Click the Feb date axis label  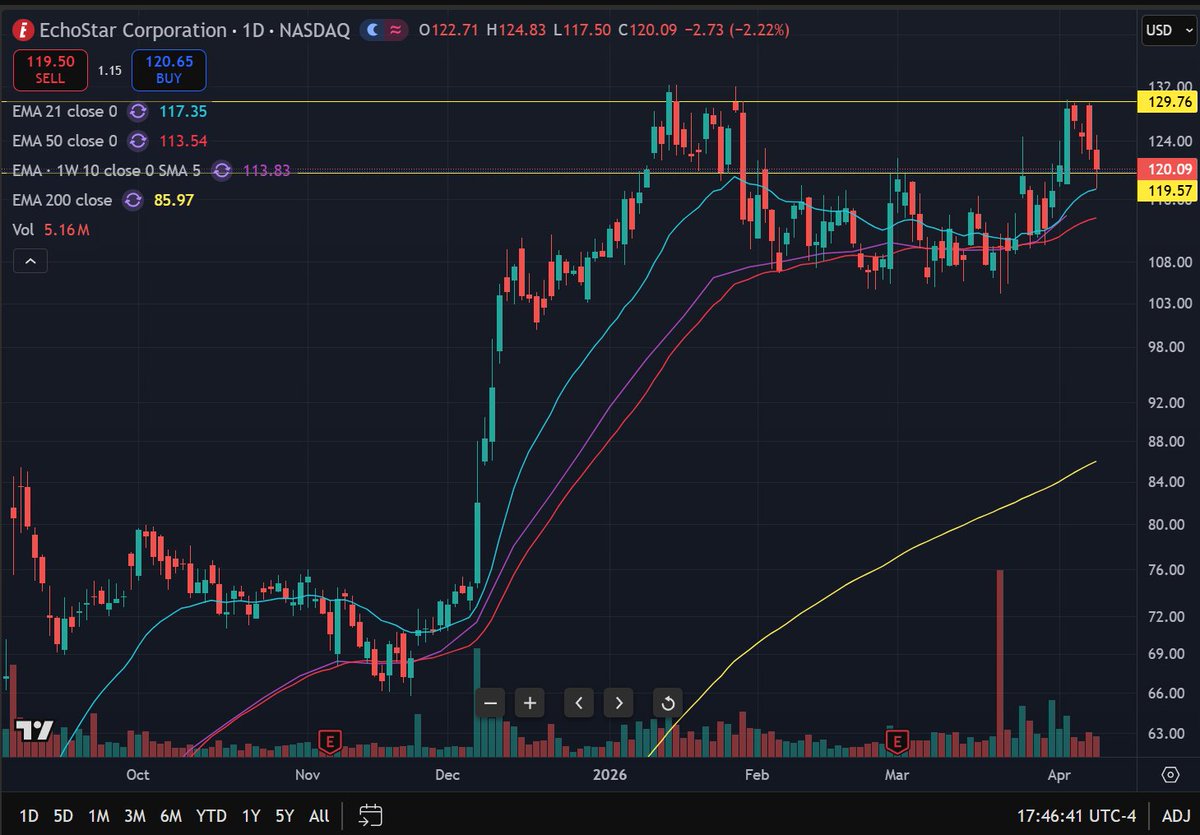coord(758,775)
